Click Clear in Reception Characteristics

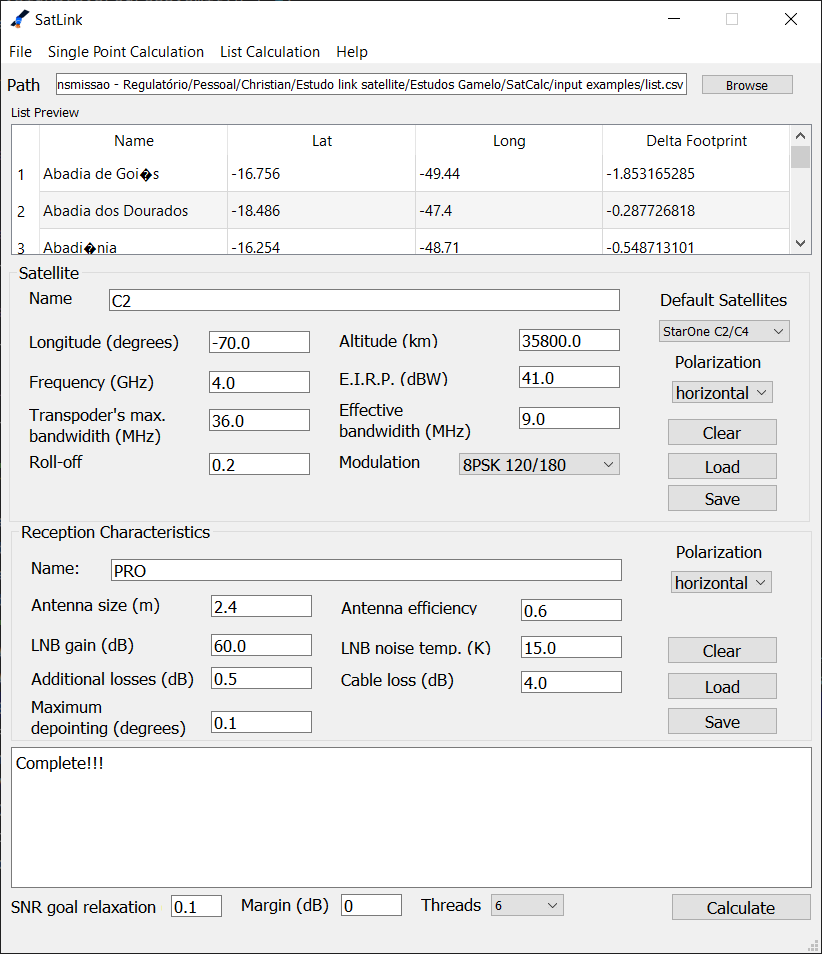point(722,650)
